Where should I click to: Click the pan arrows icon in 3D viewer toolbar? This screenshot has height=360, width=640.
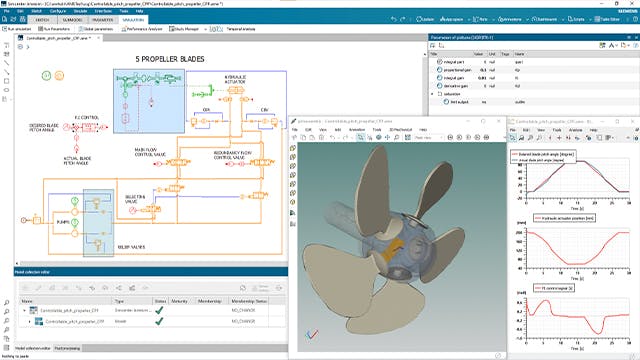(387, 138)
